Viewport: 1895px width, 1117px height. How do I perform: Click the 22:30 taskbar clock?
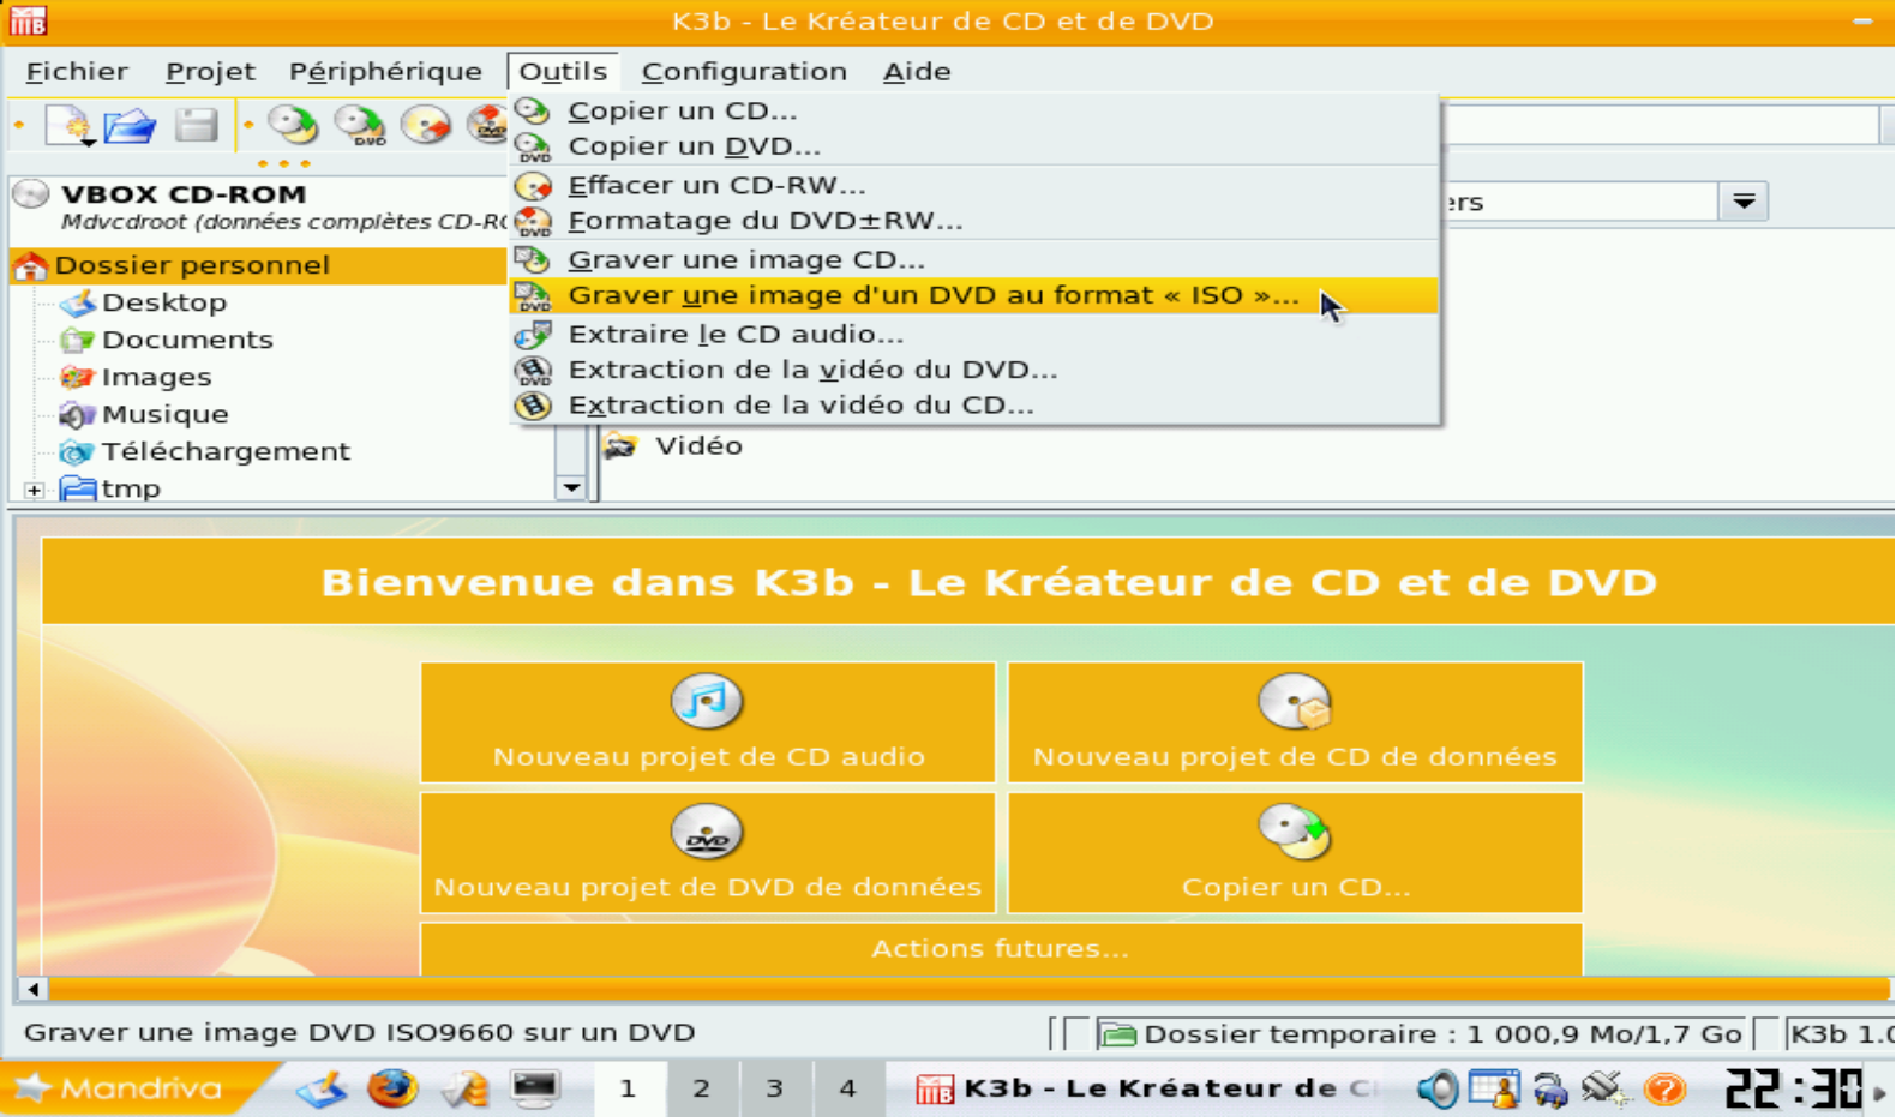tap(1795, 1088)
